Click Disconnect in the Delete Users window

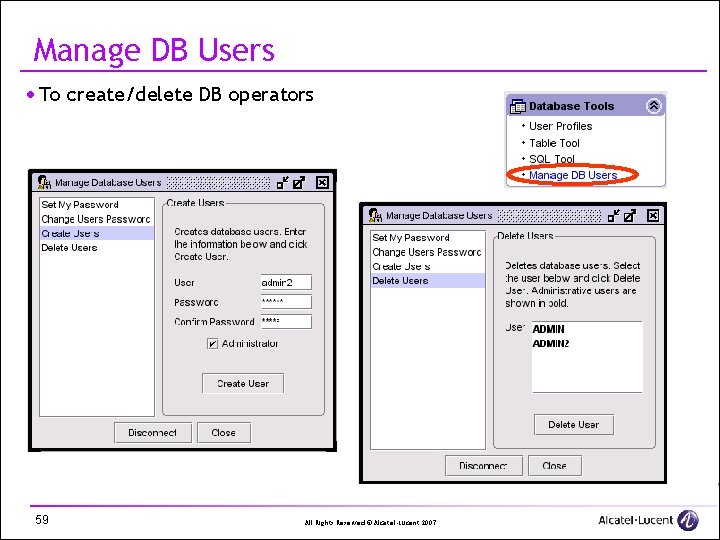pyautogui.click(x=484, y=466)
